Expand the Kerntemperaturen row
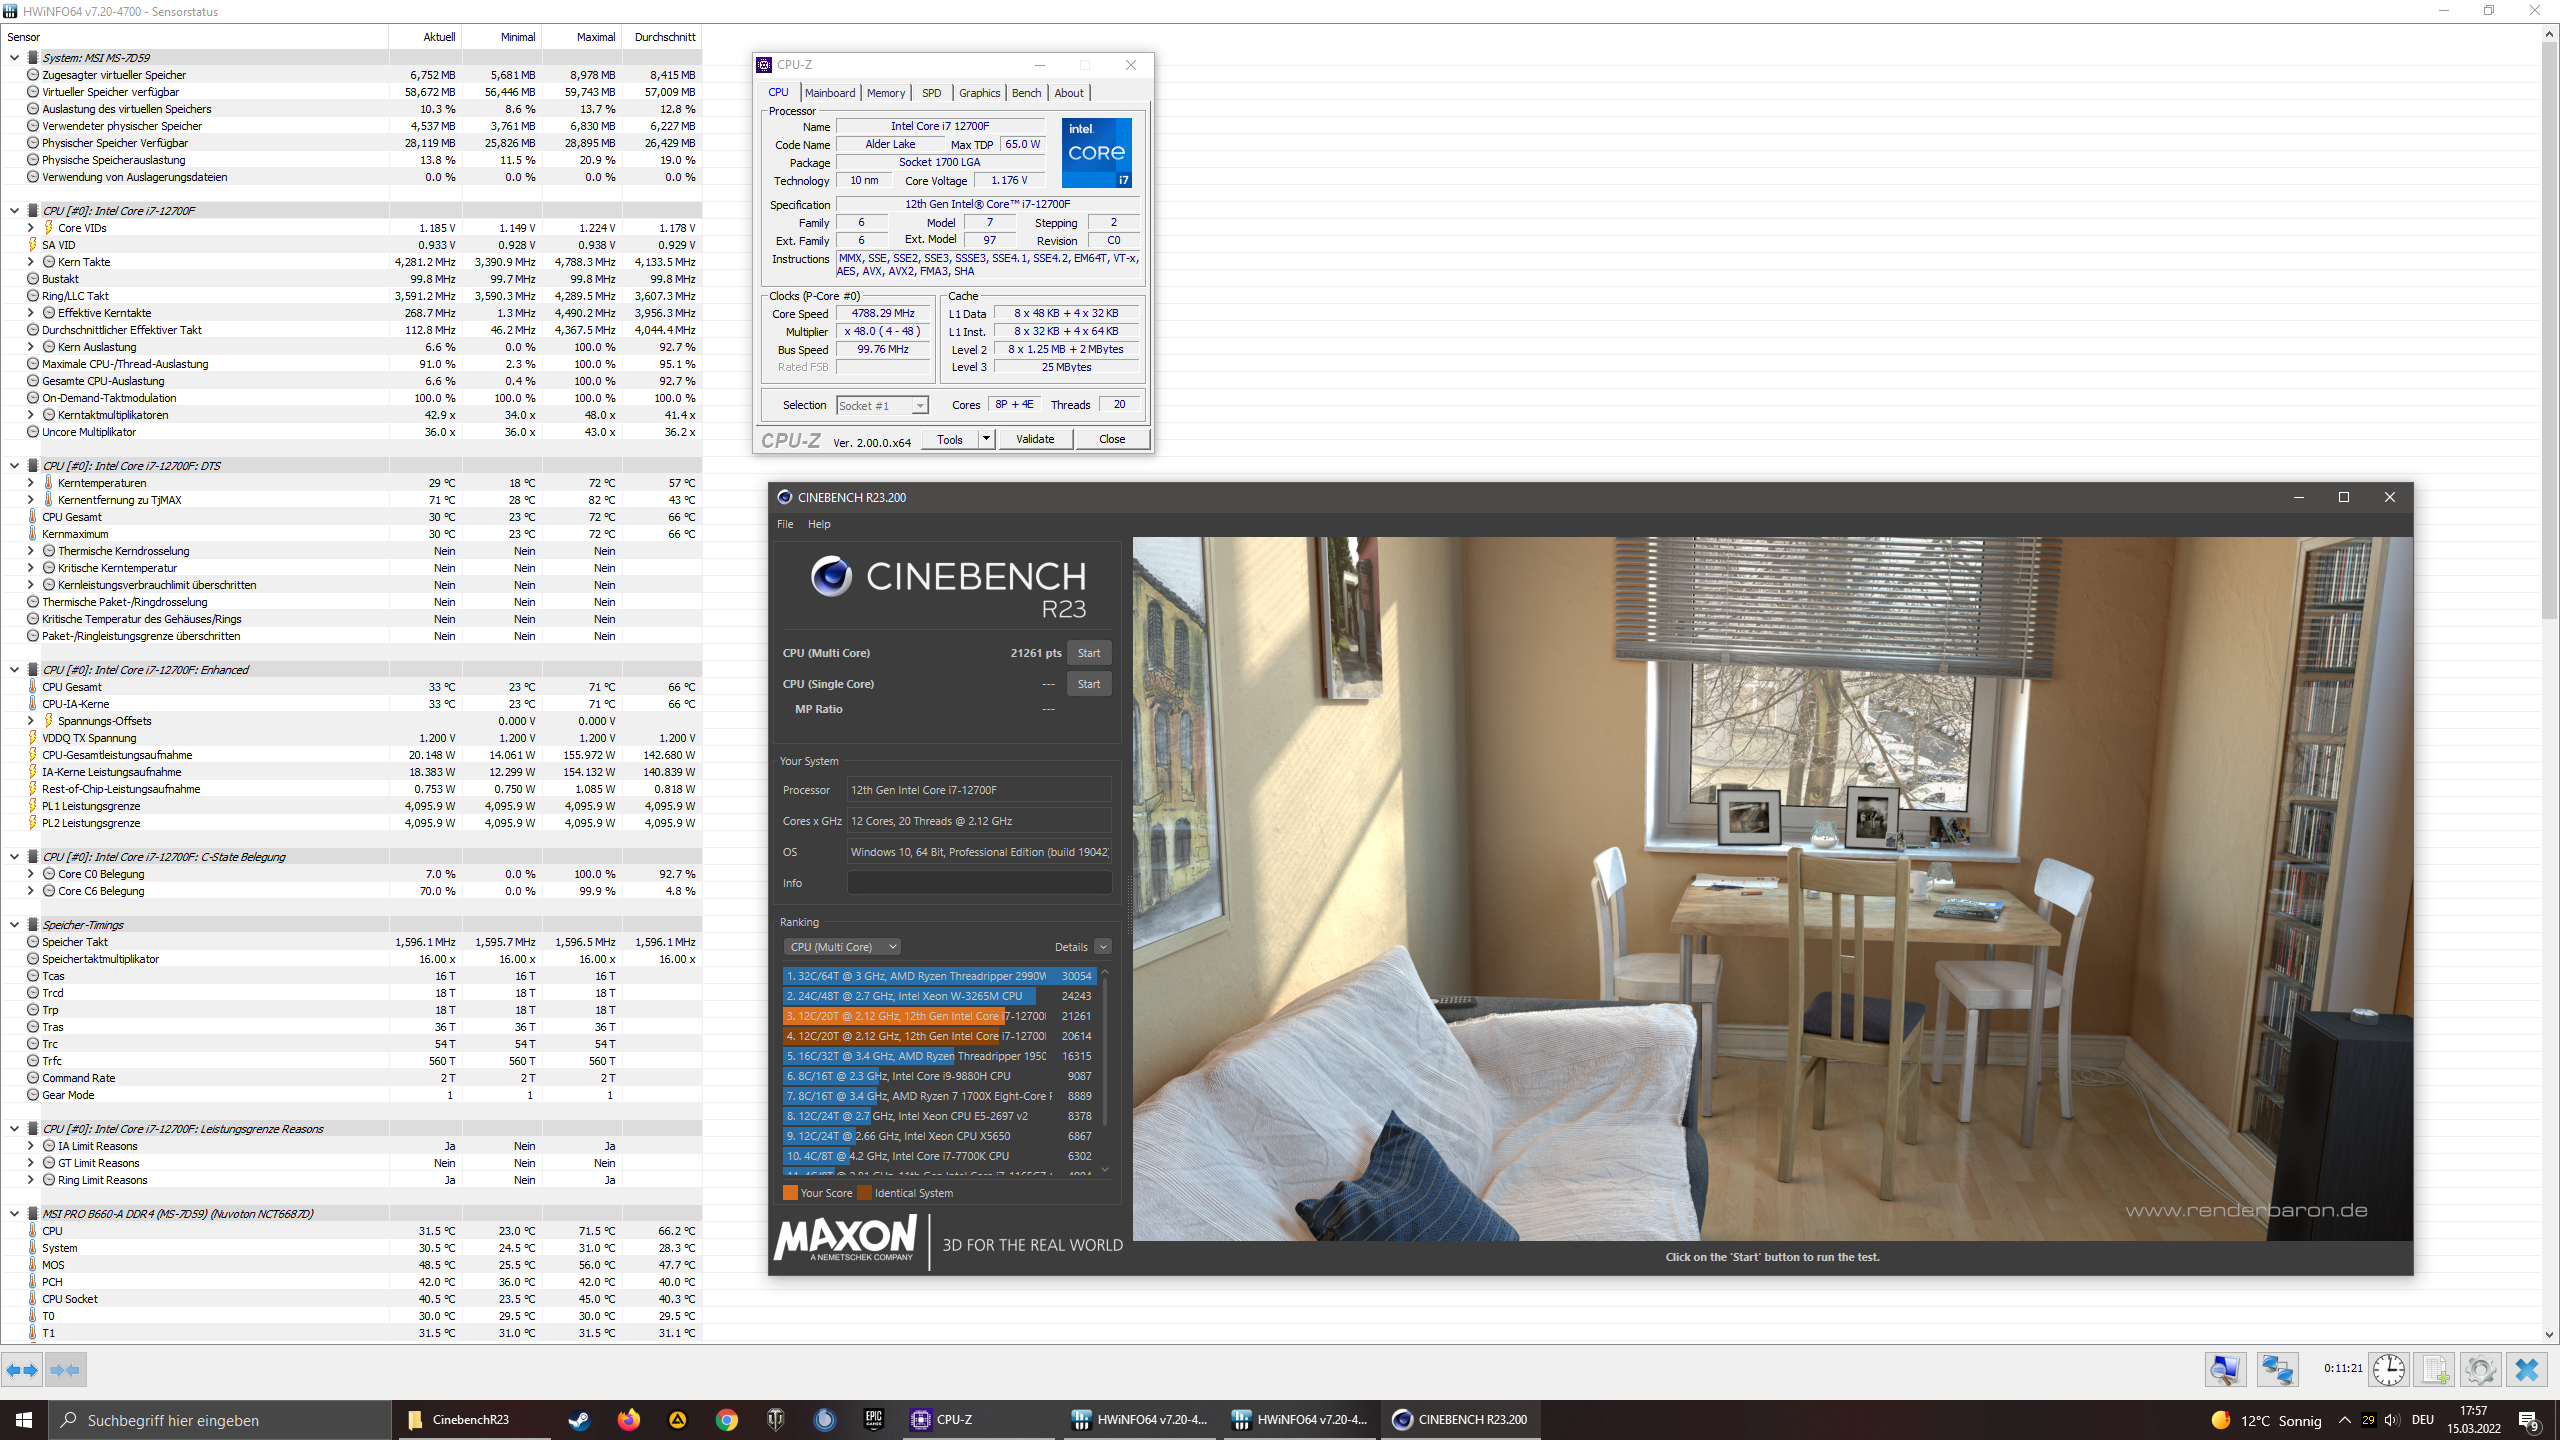This screenshot has height=1440, width=2560. (x=30, y=483)
